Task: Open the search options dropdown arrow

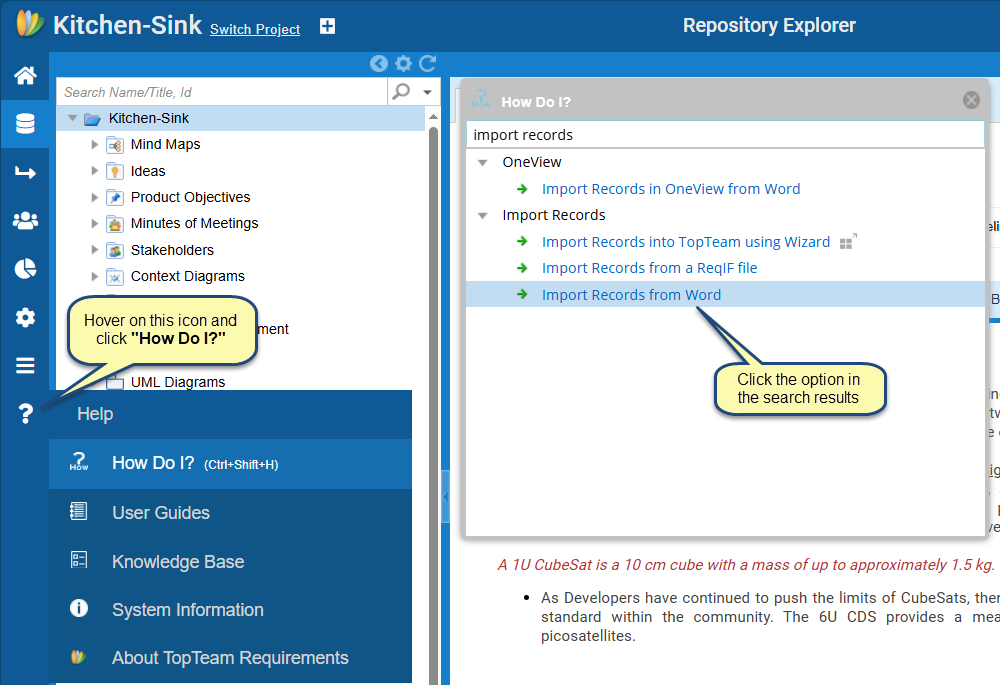Action: 427,92
